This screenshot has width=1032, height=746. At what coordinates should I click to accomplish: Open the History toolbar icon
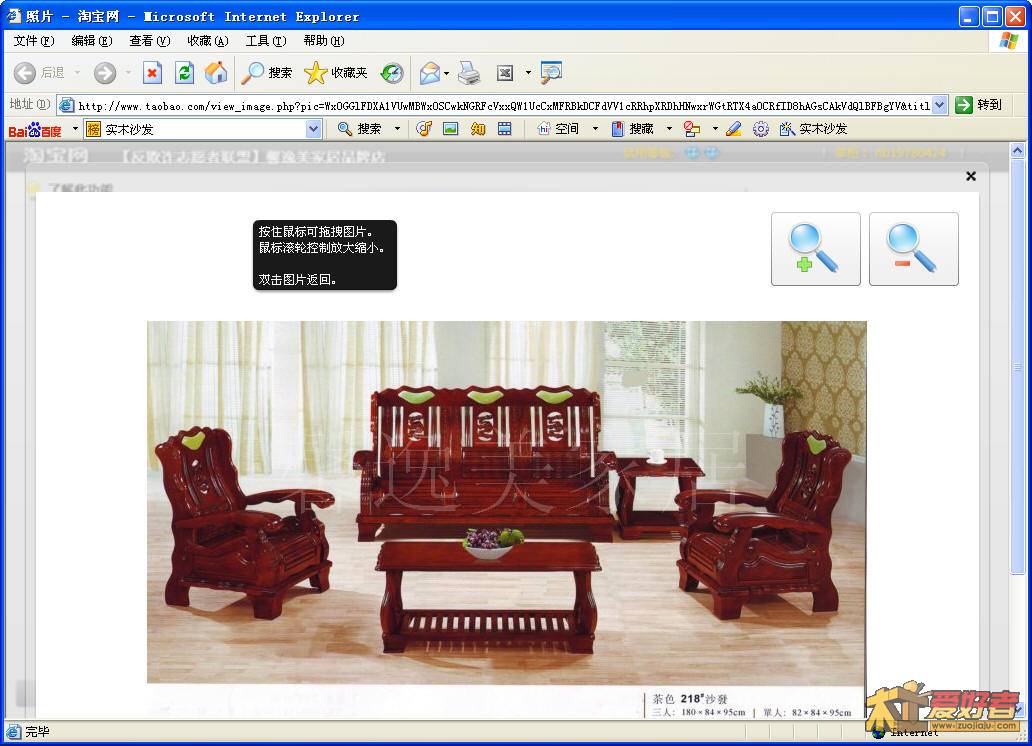tap(392, 73)
